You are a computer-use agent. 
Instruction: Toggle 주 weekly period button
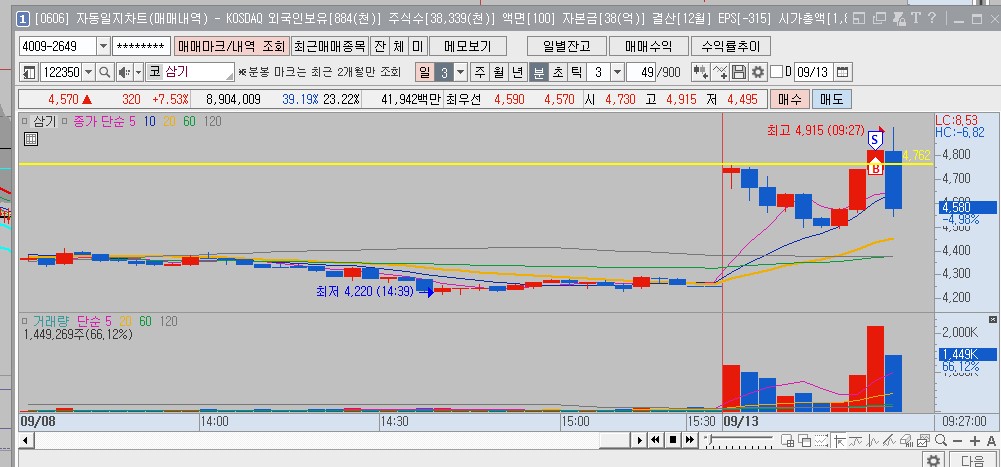[x=479, y=72]
